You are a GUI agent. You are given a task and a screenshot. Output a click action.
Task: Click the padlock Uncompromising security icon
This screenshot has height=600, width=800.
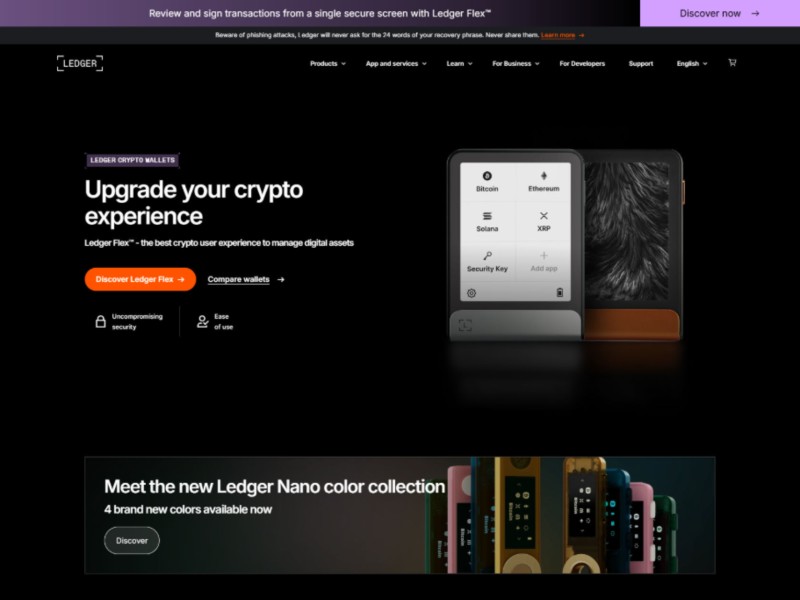point(101,321)
